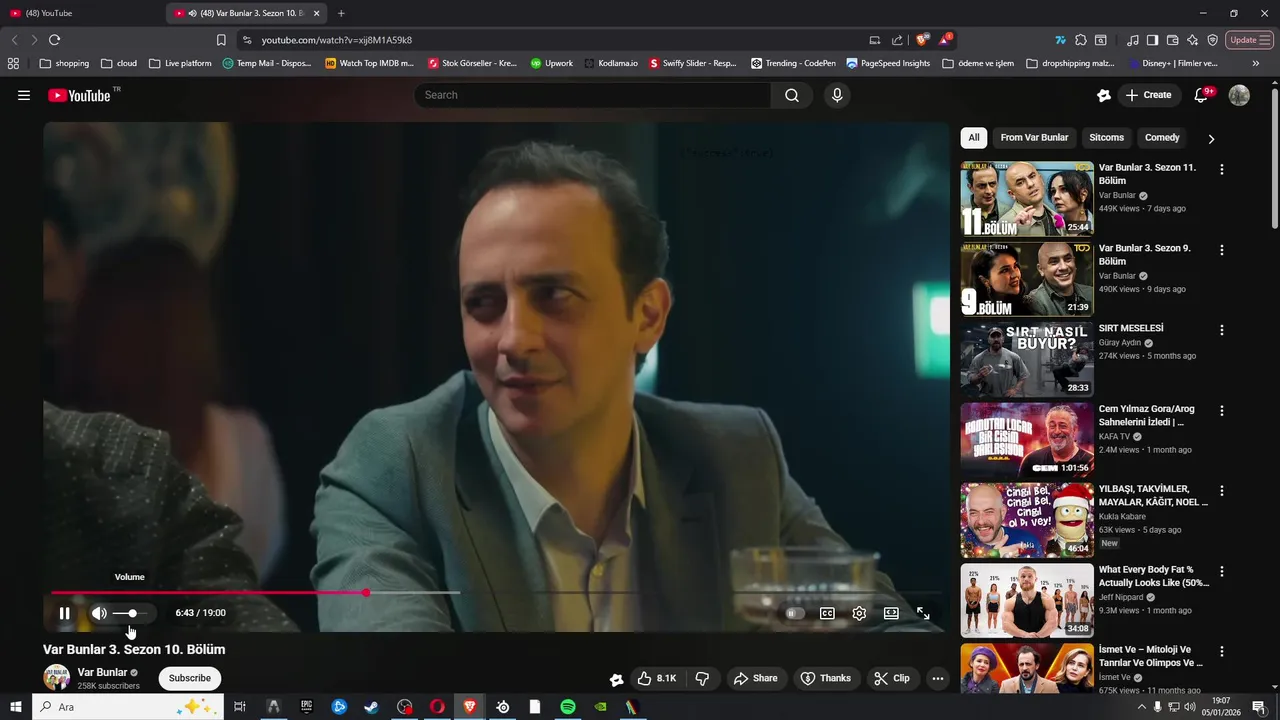The width and height of the screenshot is (1280, 720).
Task: Open options for Sezon 11. Bölüm video
Action: pos(1221,170)
